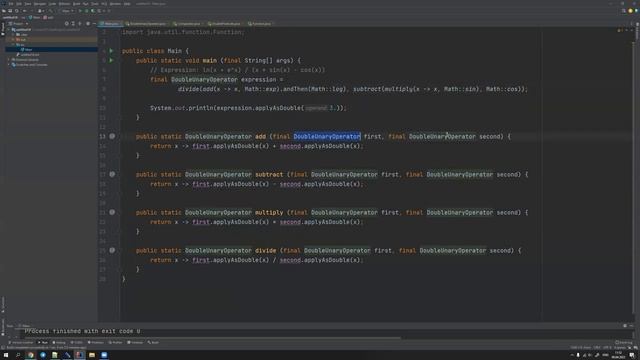Screen dimensions: 640x360
Task: Click the highlighted DoubleUnaryOperator parameter type
Action: [x=327, y=136]
